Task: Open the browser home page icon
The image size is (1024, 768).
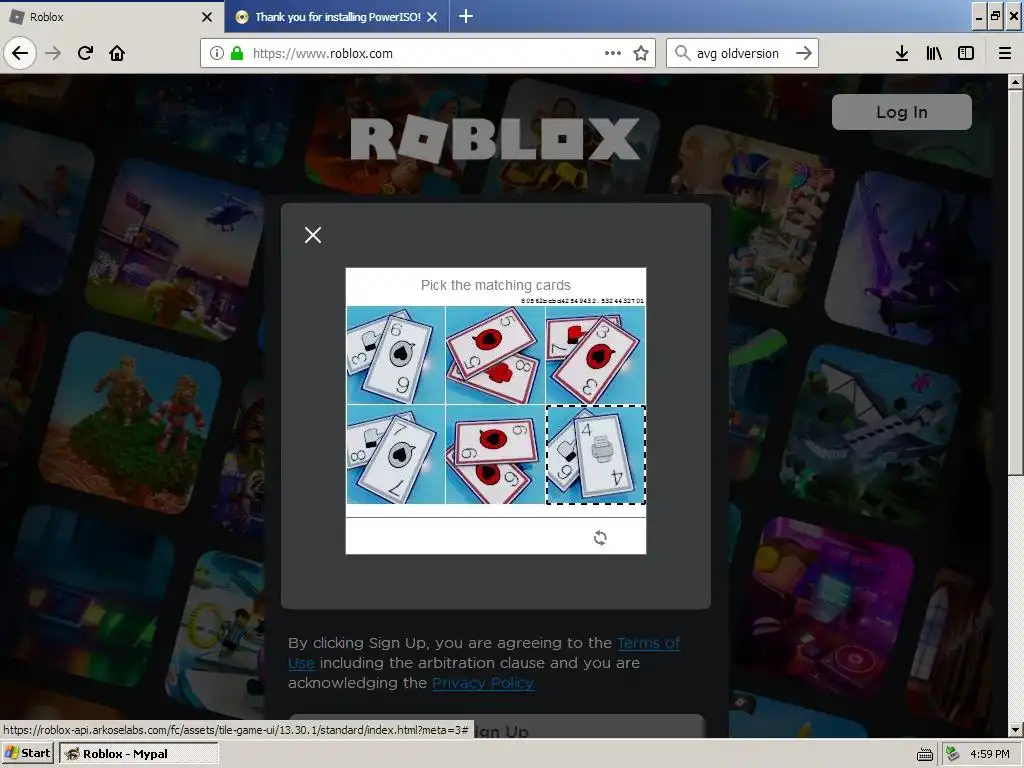Action: [117, 53]
